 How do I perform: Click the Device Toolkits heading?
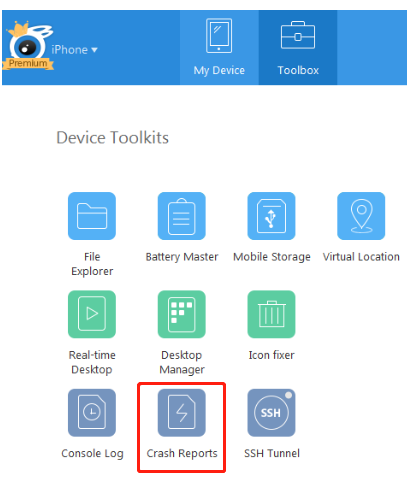tap(112, 137)
